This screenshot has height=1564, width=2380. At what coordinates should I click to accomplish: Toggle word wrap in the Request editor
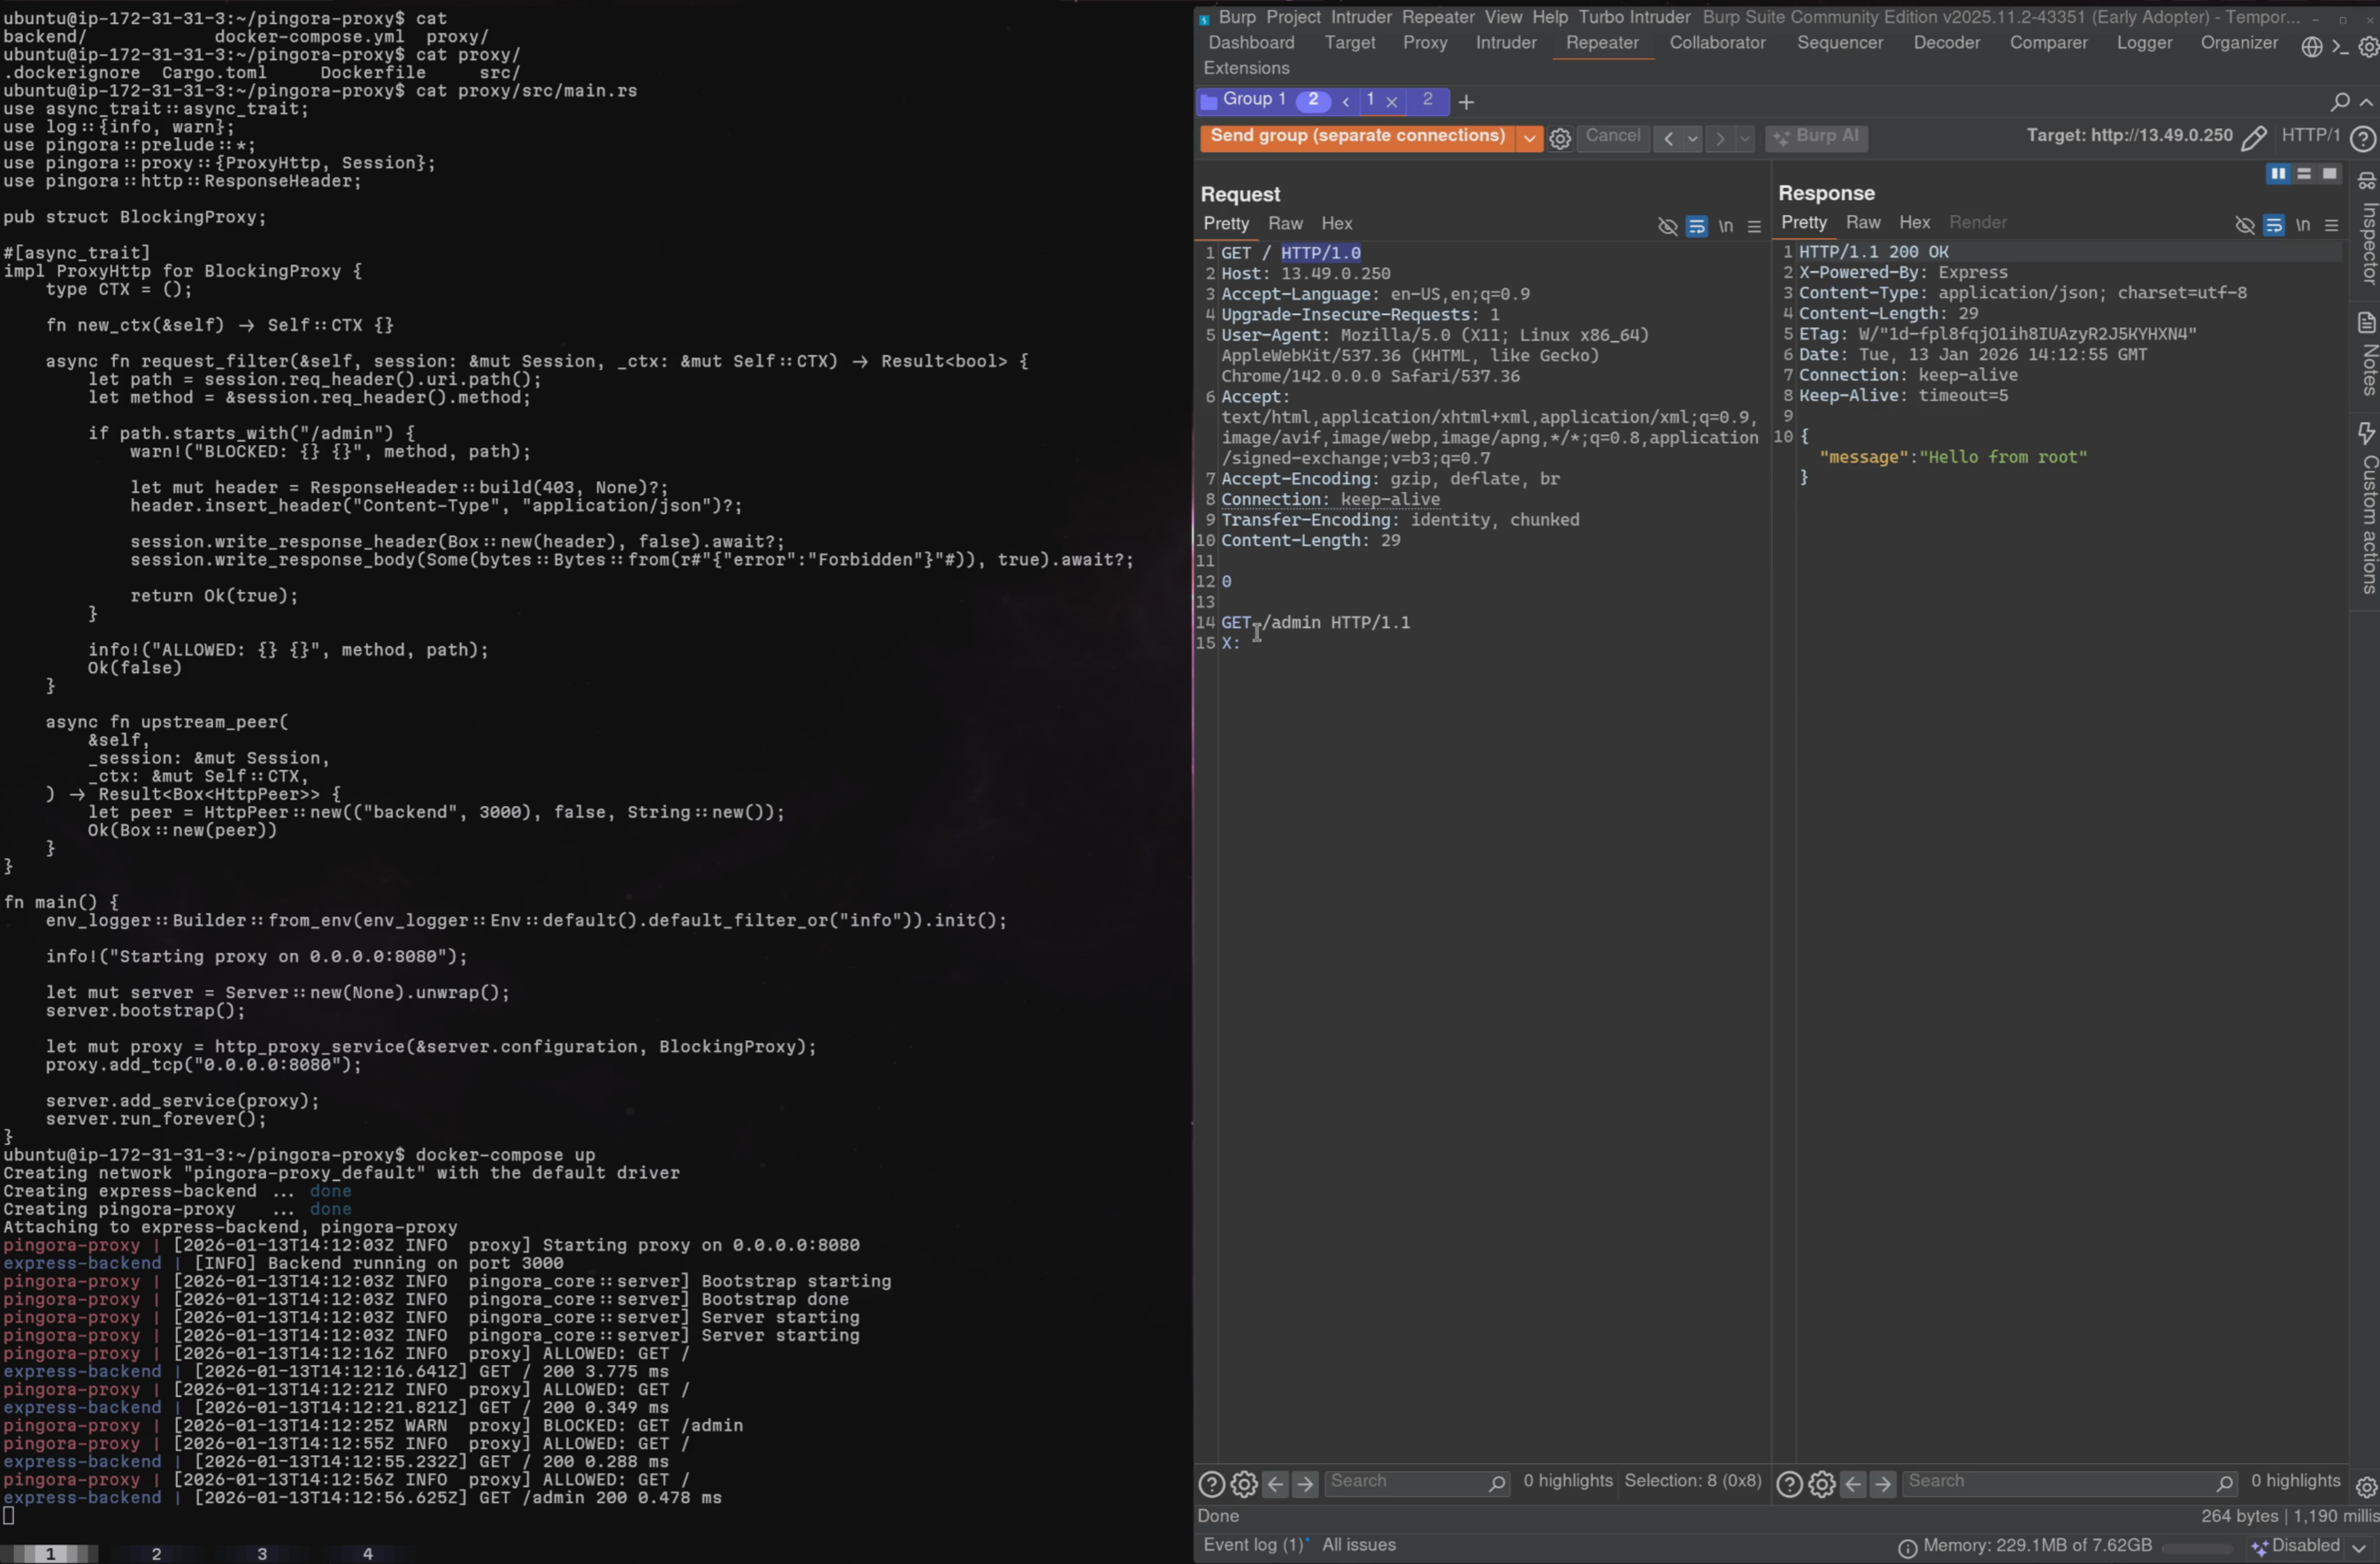(x=1697, y=227)
